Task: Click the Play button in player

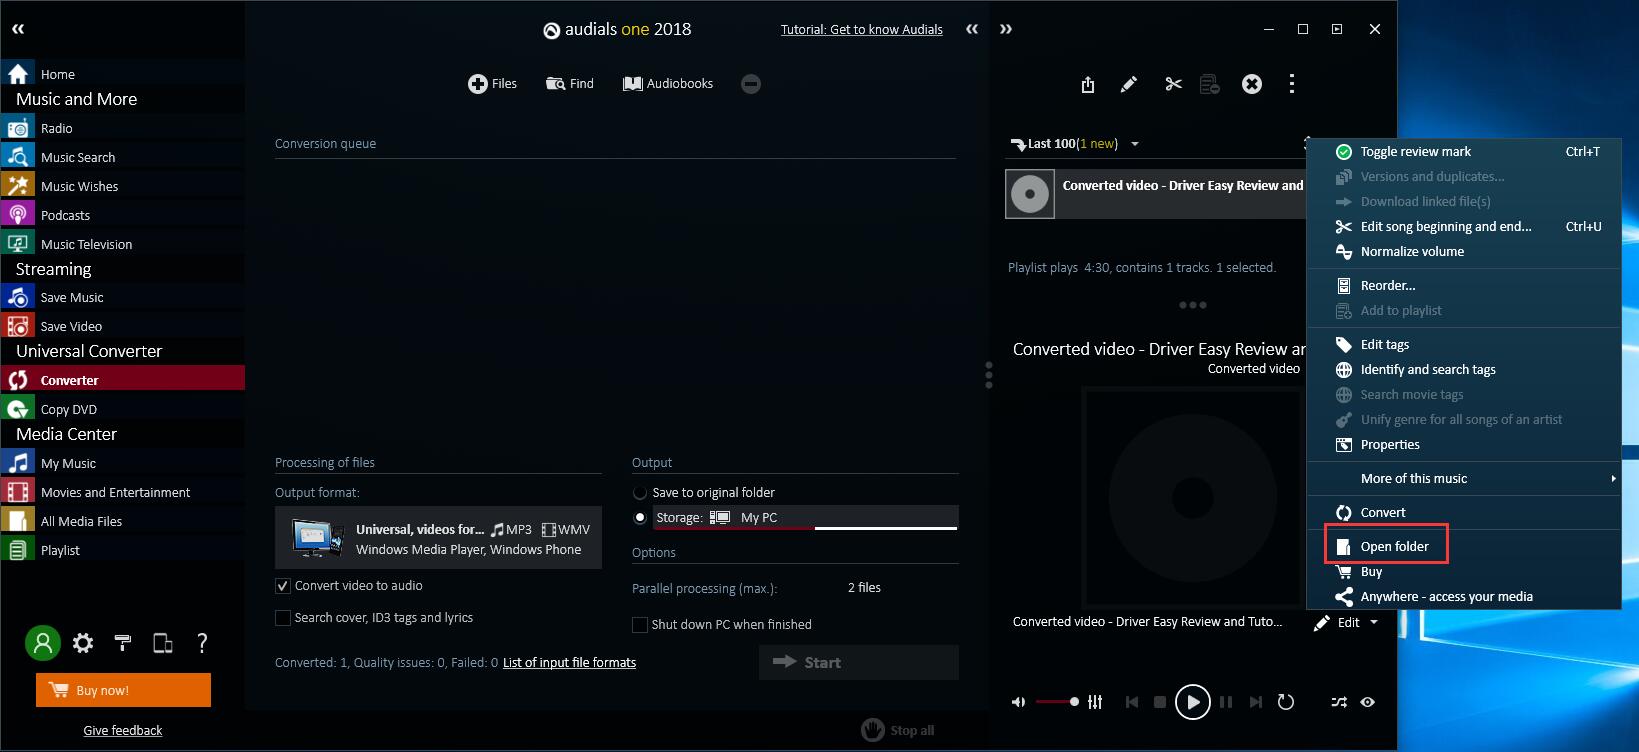Action: coord(1192,702)
